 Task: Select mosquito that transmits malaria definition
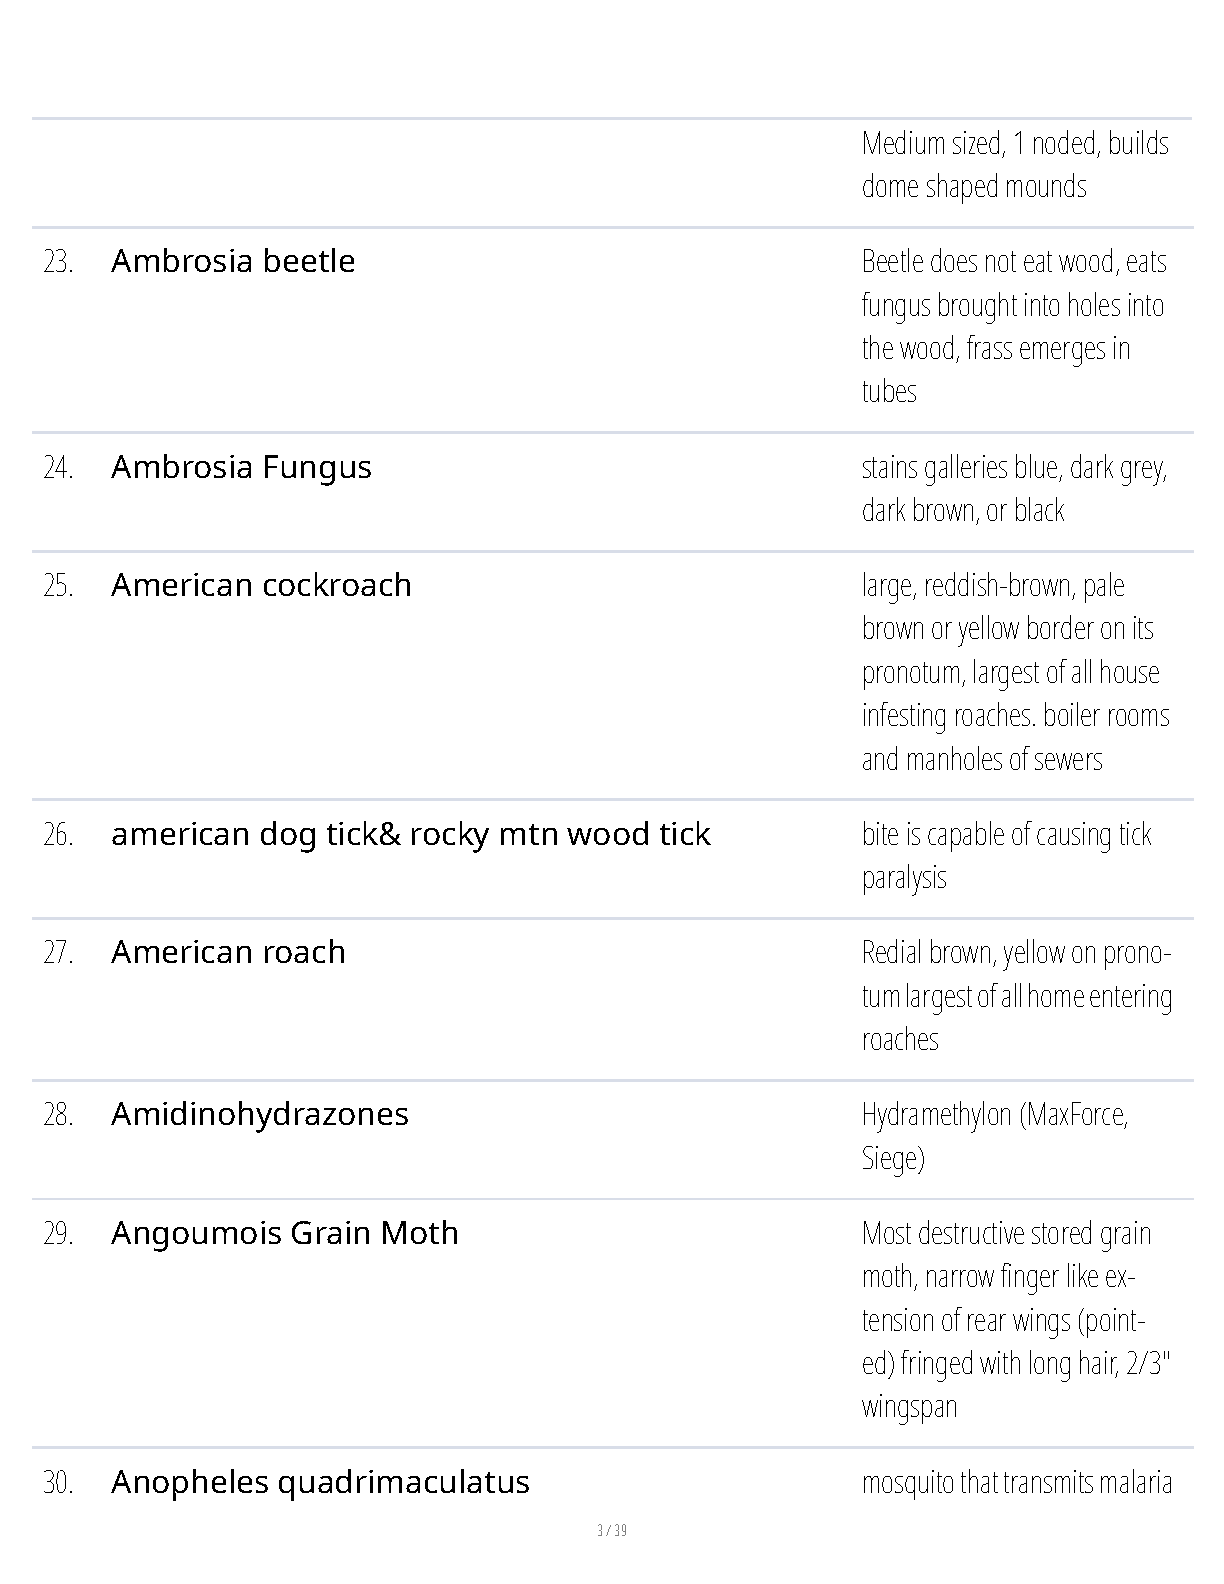tap(1017, 1482)
